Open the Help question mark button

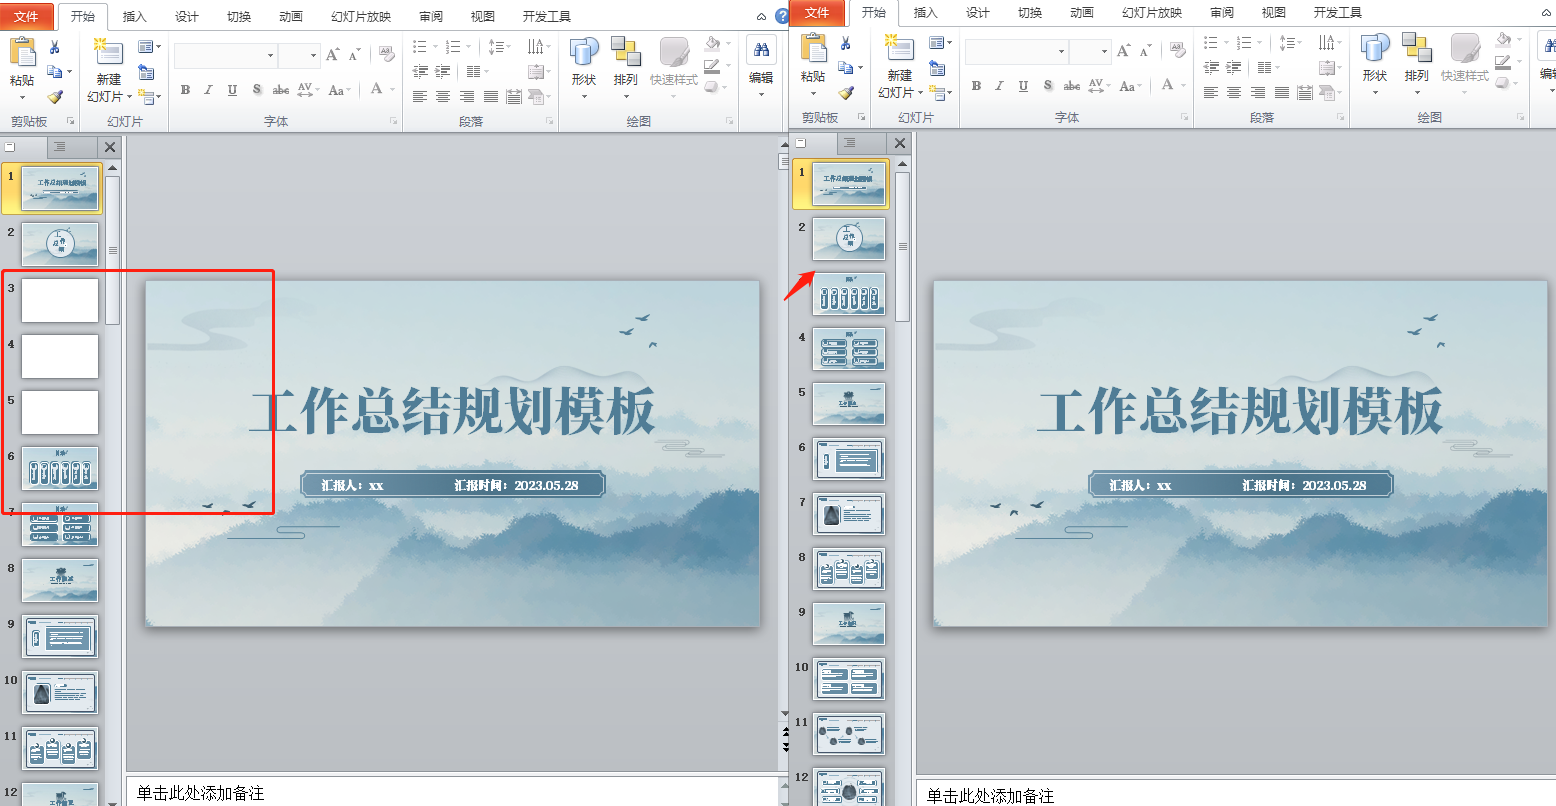782,15
